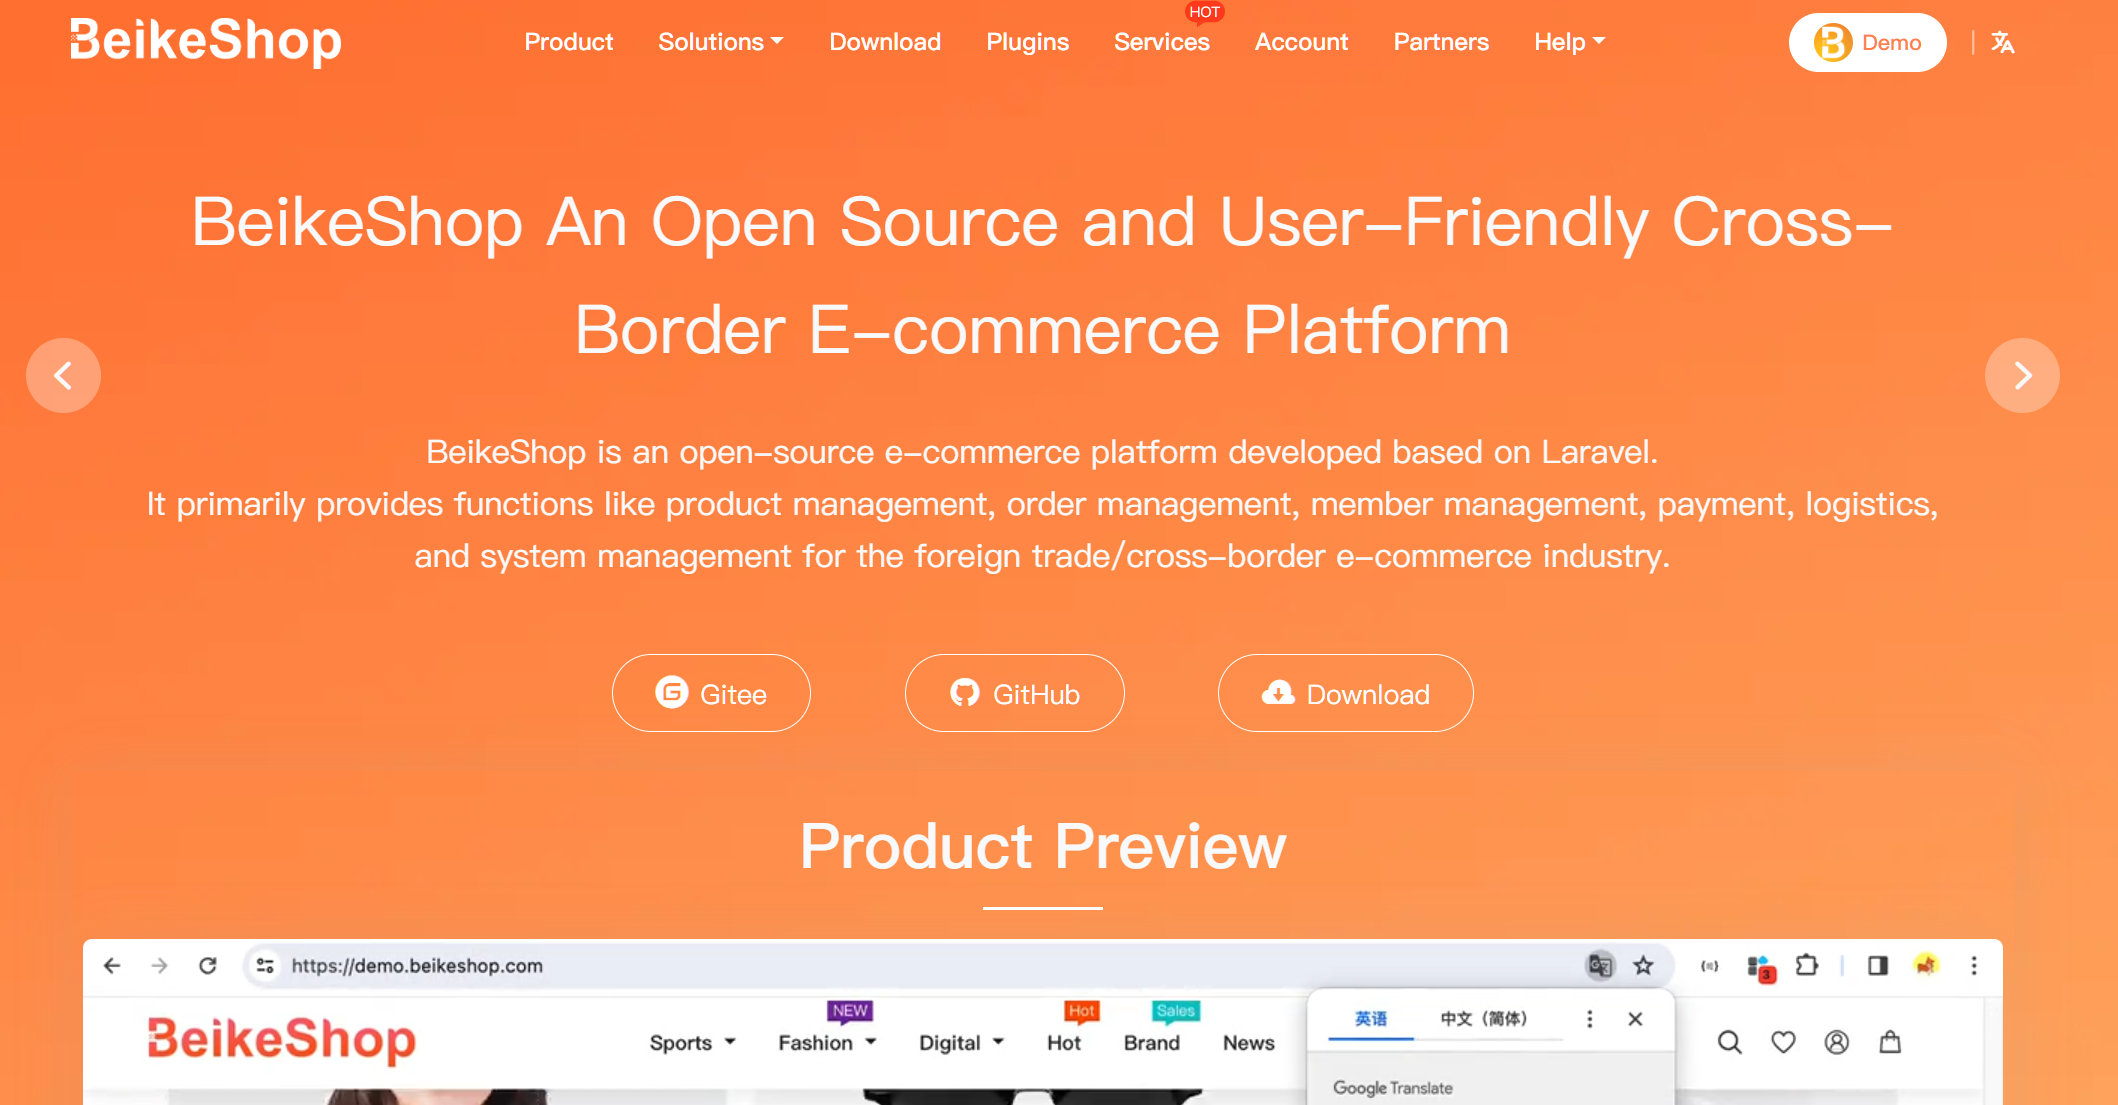Click the search magnifier icon in preview
The width and height of the screenshot is (2118, 1105).
click(x=1729, y=1043)
